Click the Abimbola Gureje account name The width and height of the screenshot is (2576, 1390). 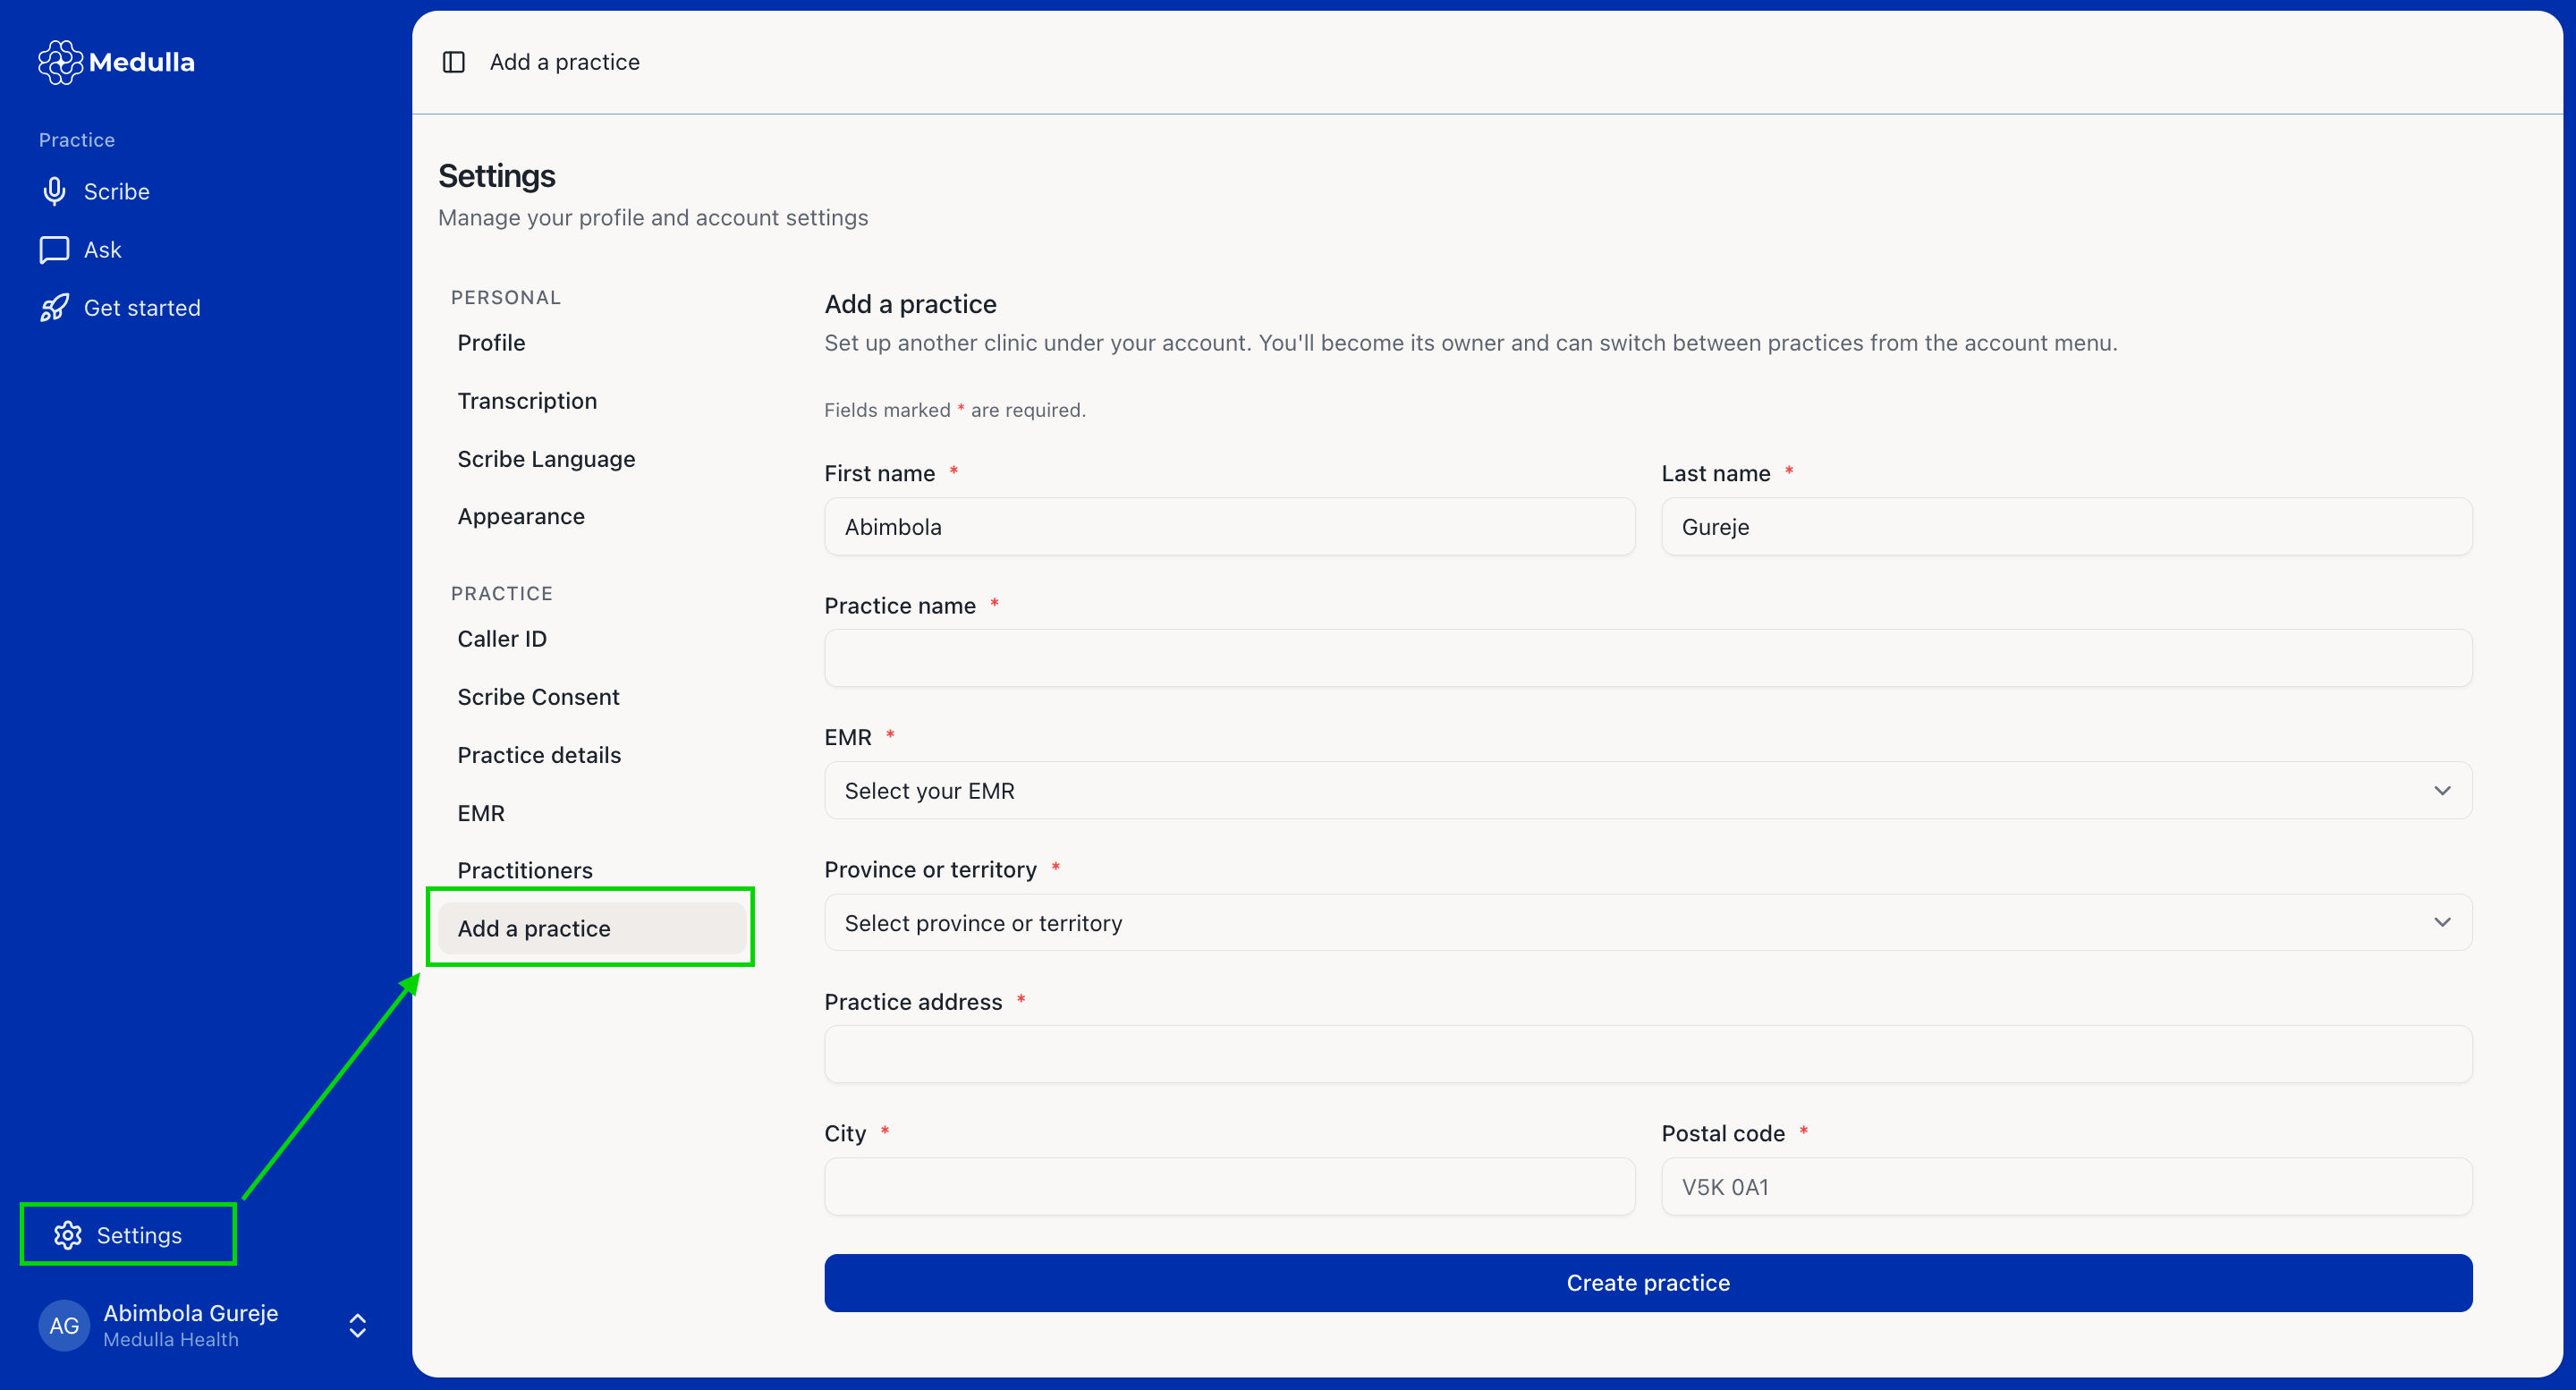point(191,1312)
